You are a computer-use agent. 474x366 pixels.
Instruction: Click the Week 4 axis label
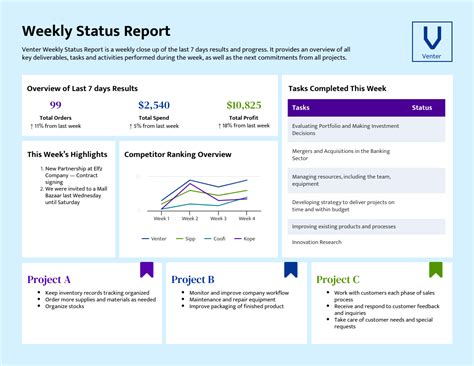[247, 219]
